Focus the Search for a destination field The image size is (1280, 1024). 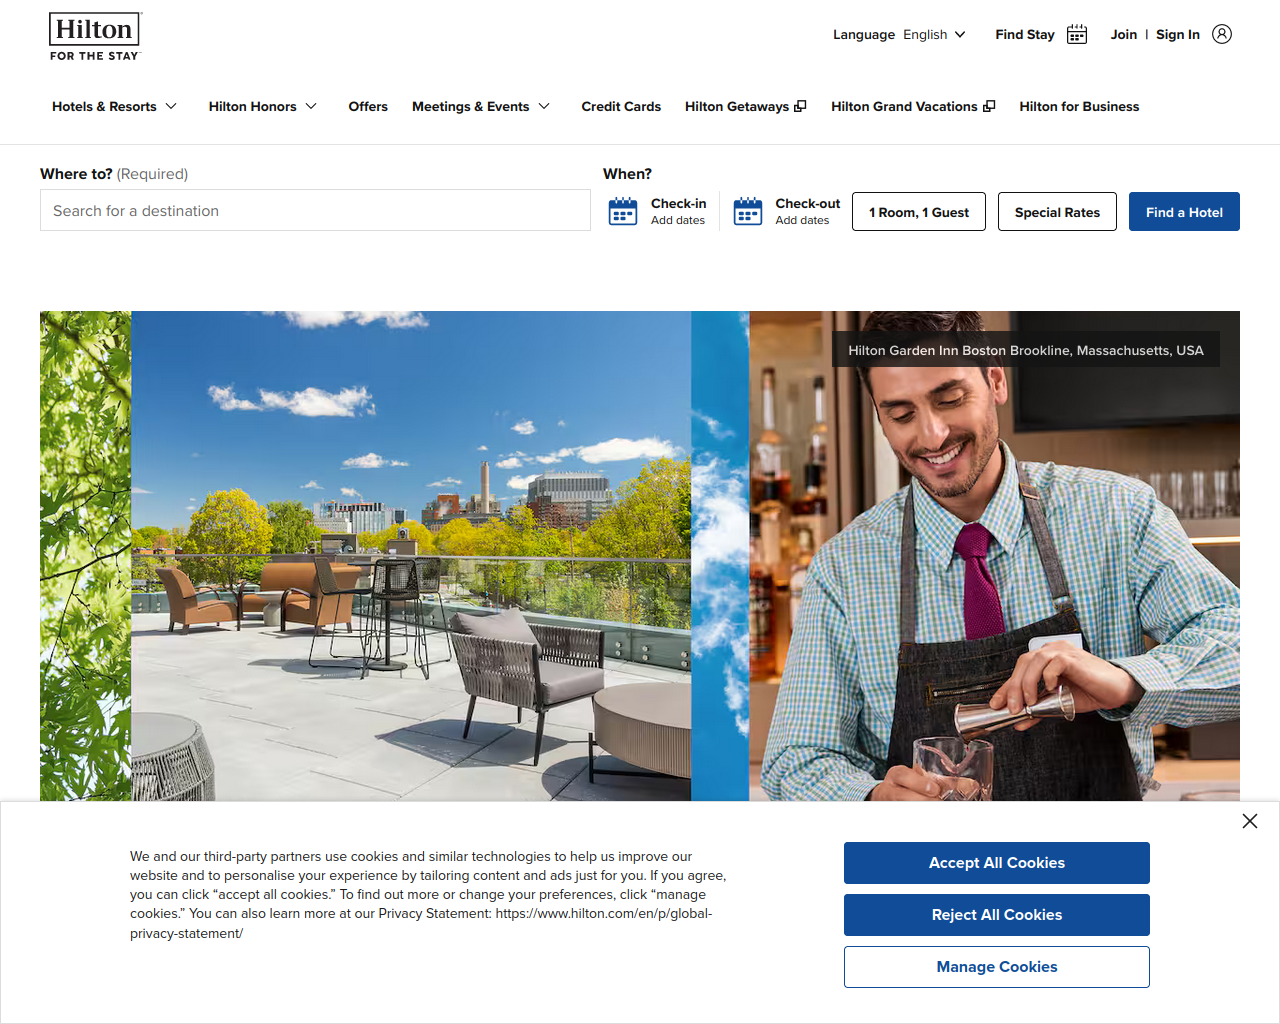coord(315,210)
